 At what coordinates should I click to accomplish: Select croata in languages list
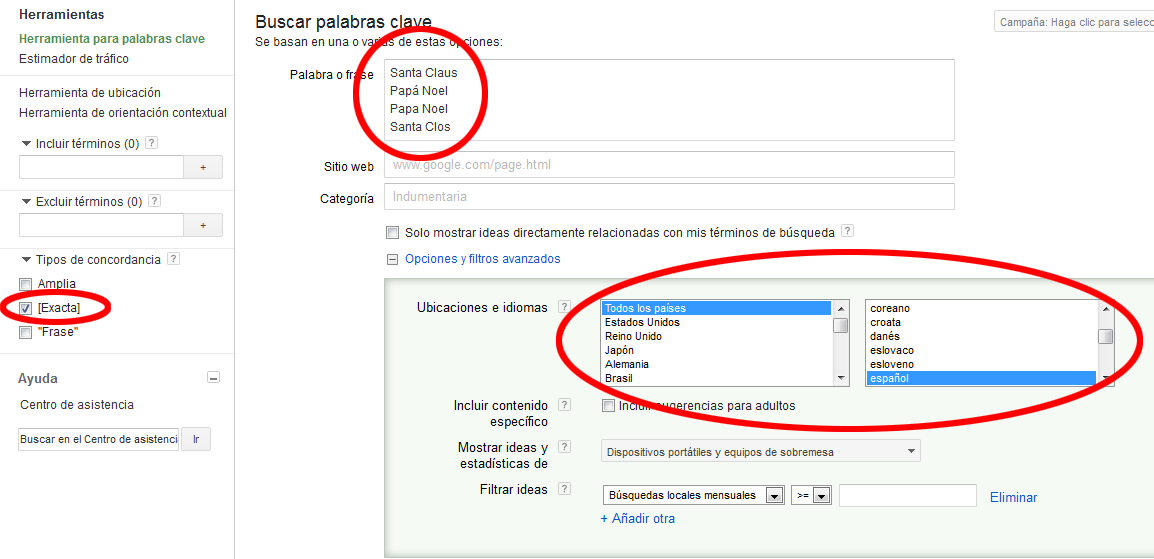(982, 322)
